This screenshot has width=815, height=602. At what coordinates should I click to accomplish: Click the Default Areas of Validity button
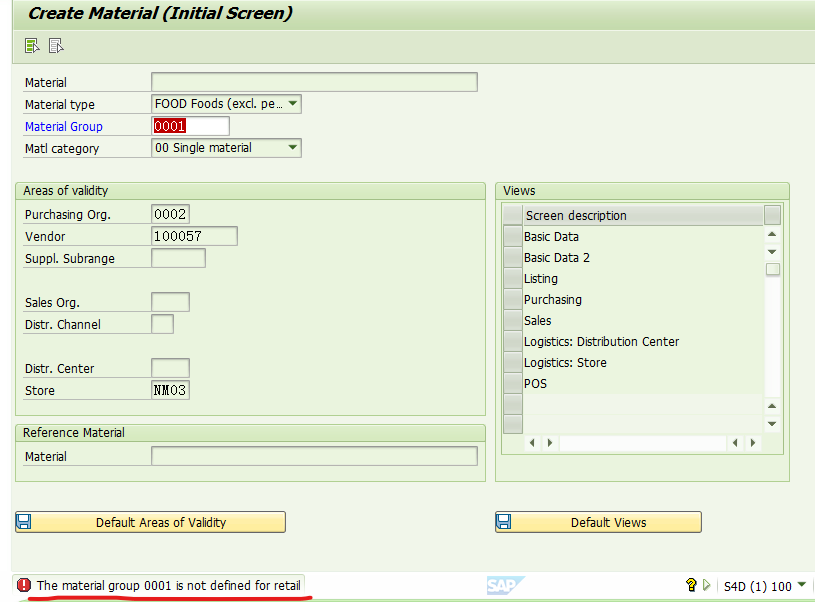(150, 522)
